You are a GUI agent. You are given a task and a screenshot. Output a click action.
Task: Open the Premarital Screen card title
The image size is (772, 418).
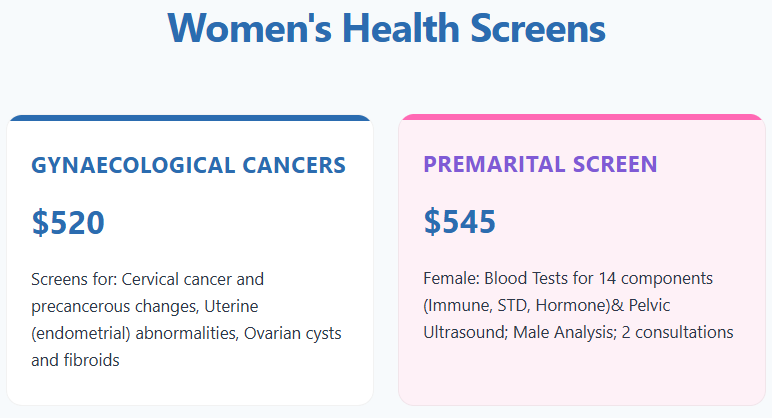click(x=540, y=165)
